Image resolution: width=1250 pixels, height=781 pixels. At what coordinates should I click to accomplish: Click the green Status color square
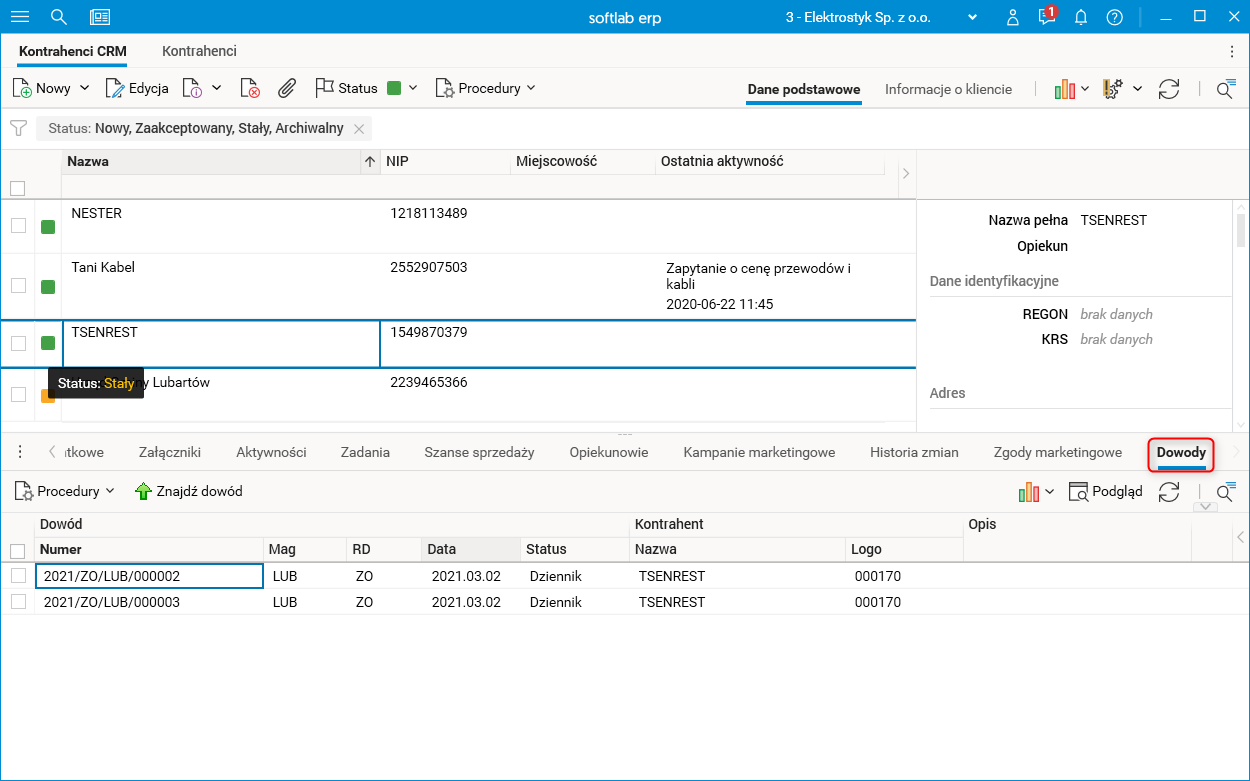(394, 88)
